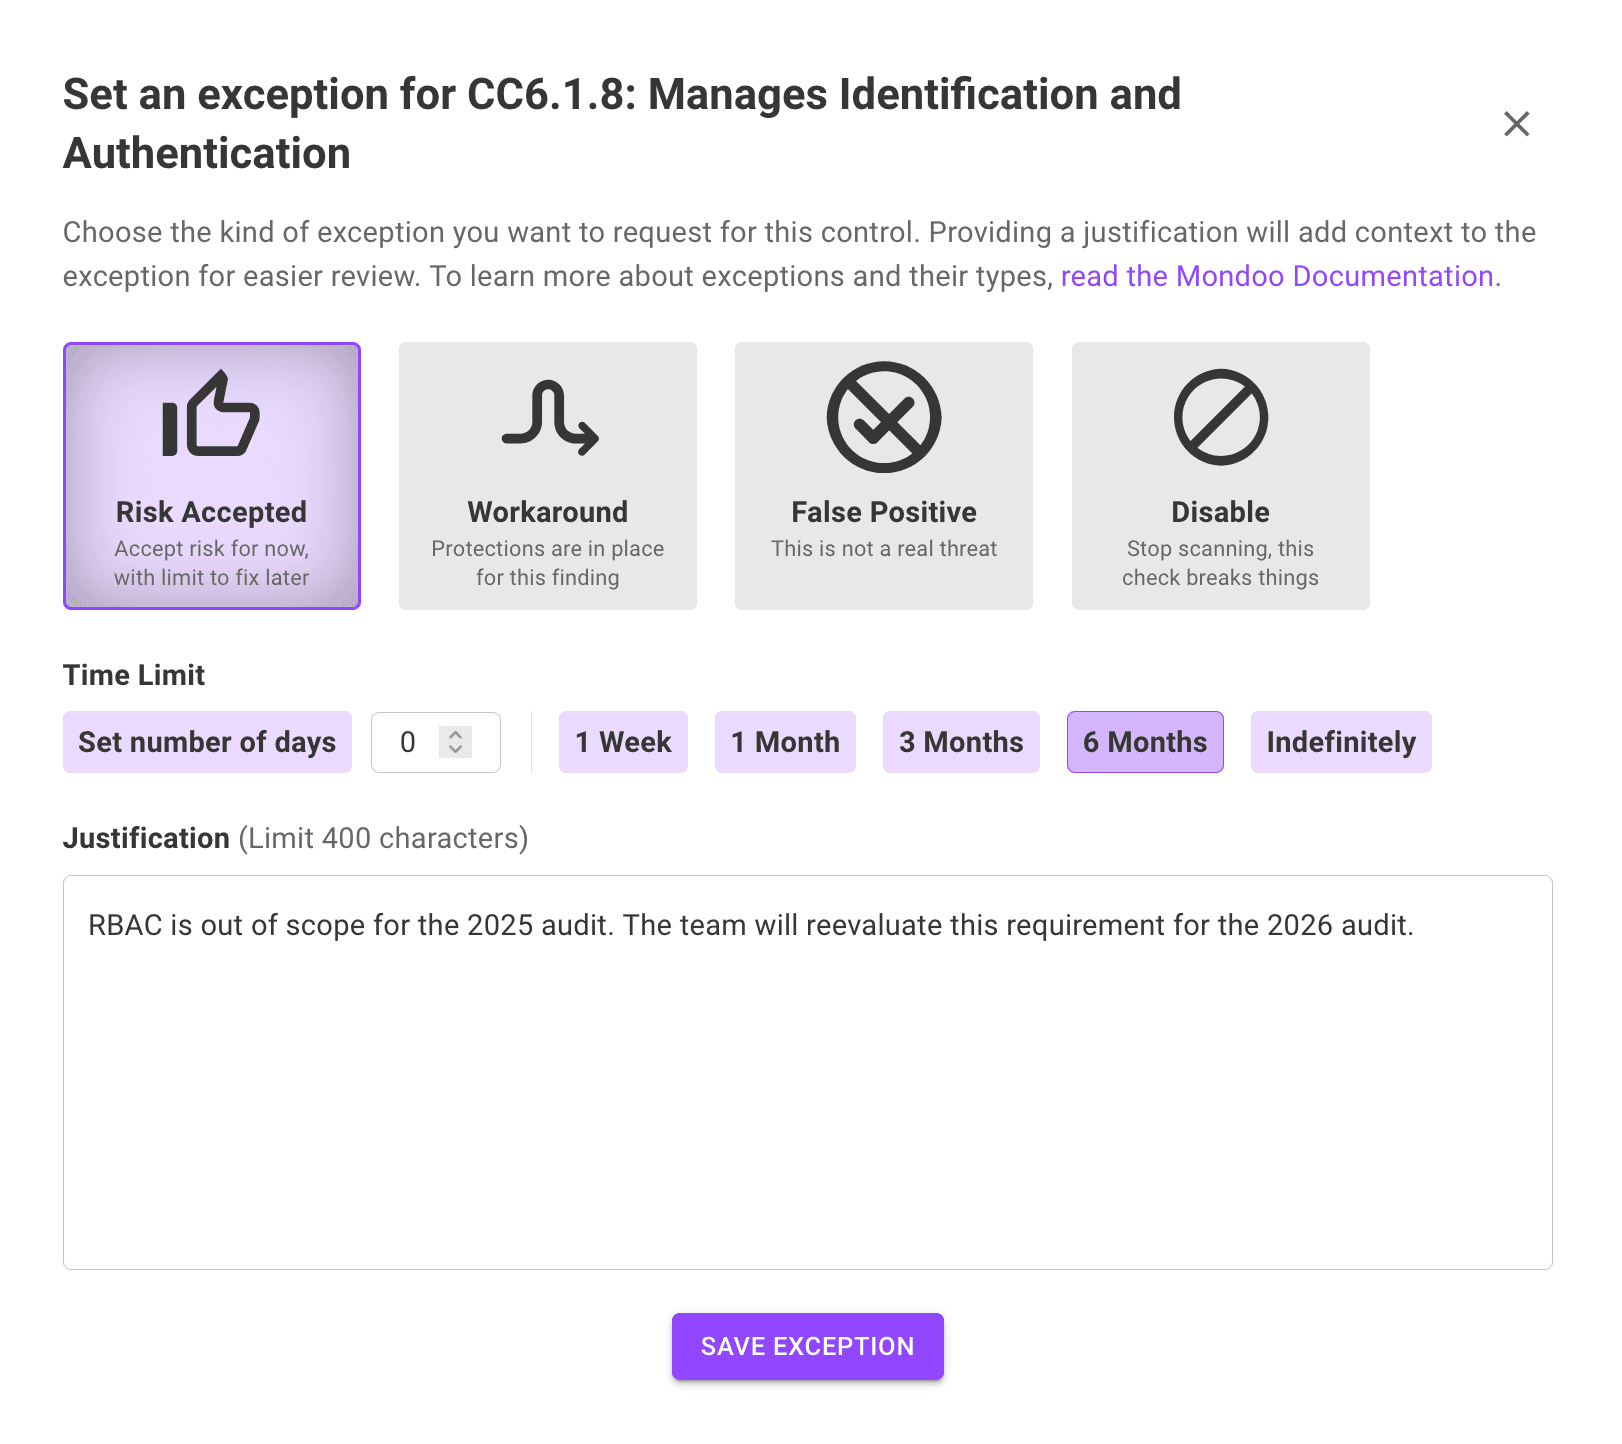
Task: Click Set number of days option
Action: (x=207, y=742)
